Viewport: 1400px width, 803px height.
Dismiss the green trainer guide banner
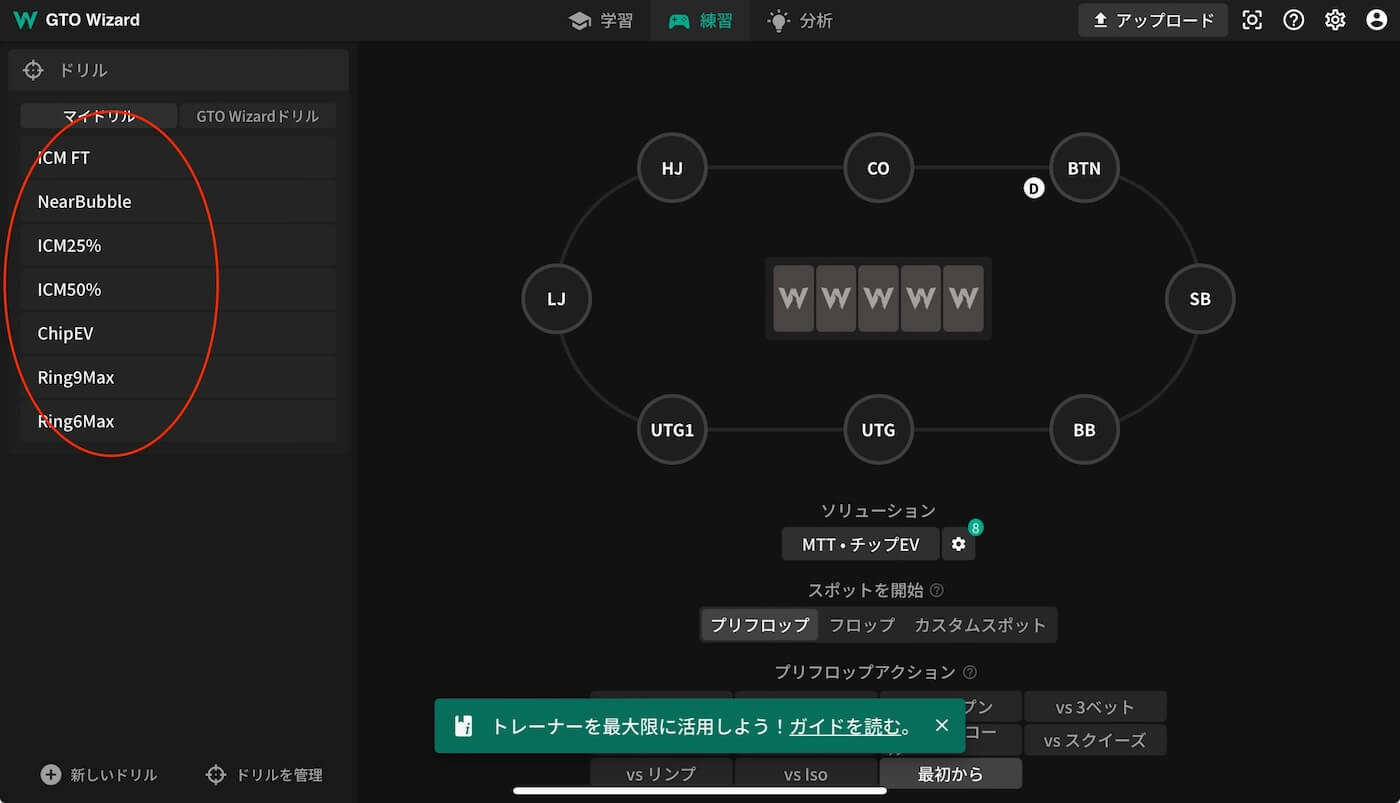click(x=941, y=725)
